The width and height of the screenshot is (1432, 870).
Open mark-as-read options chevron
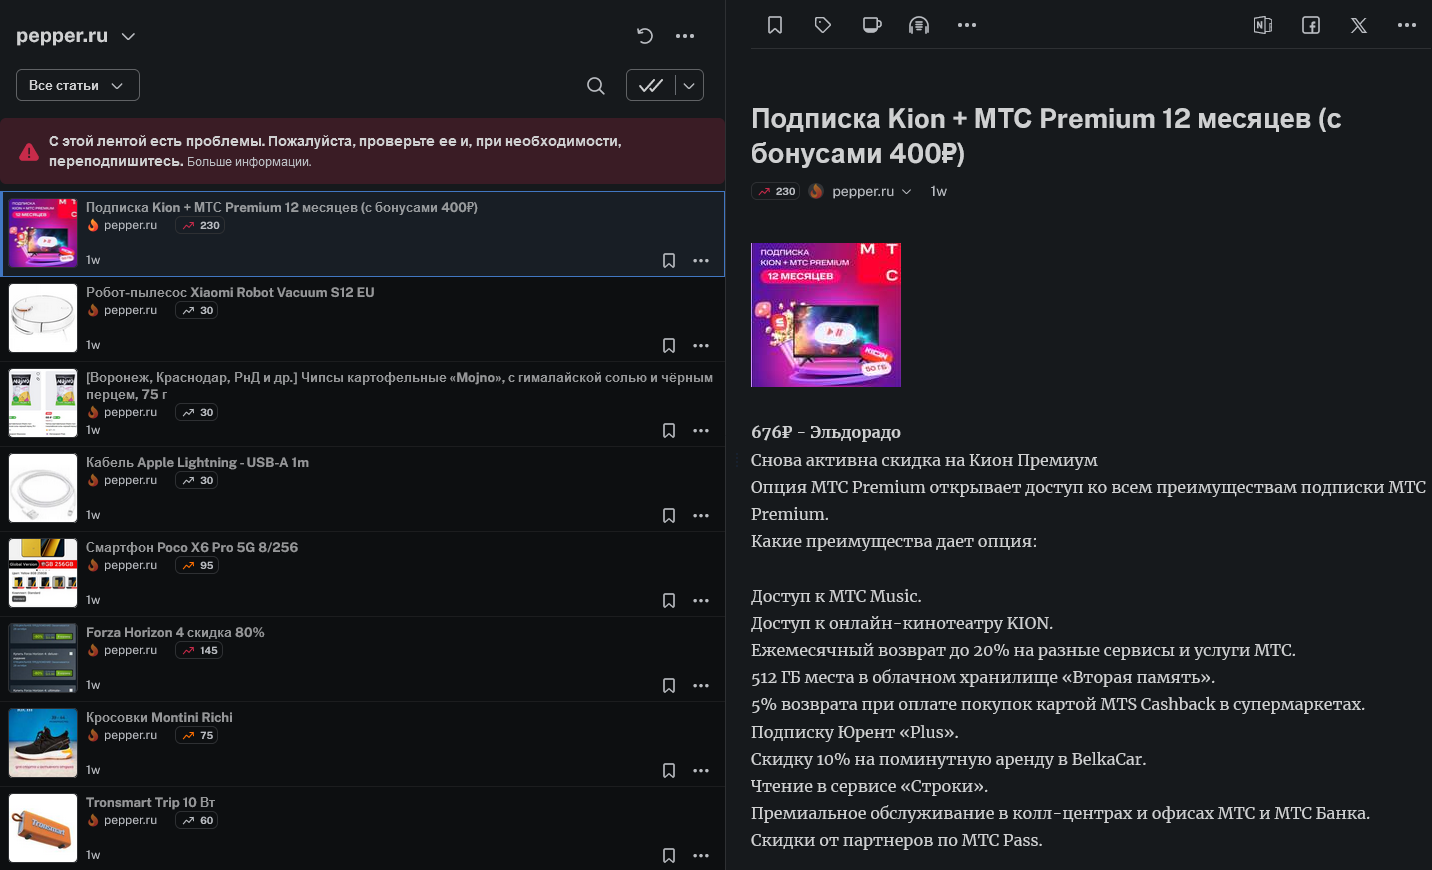689,85
